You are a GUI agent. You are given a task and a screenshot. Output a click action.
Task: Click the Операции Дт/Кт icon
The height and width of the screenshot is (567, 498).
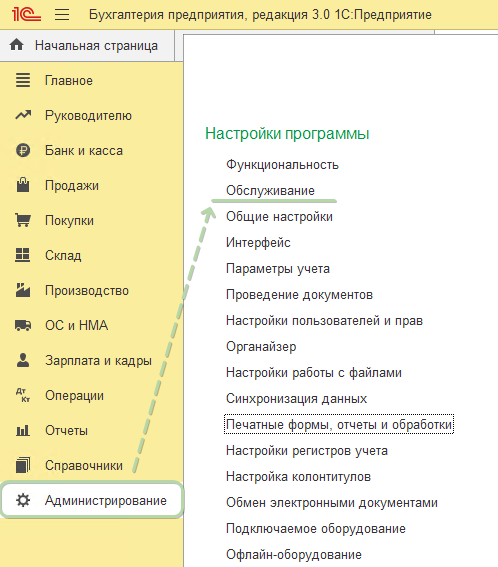tap(23, 395)
